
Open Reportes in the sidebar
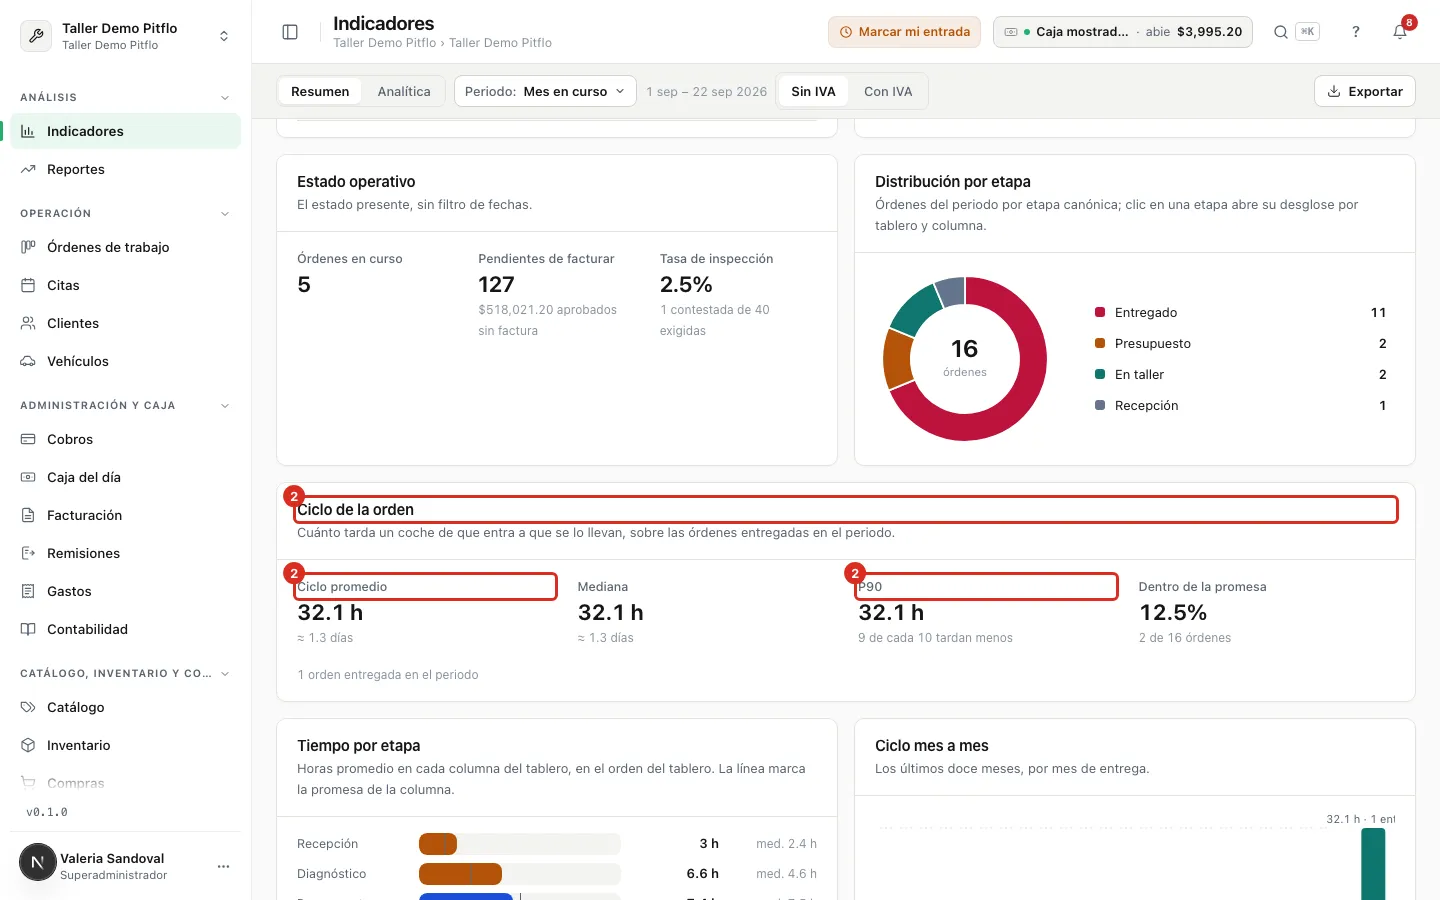pos(126,169)
